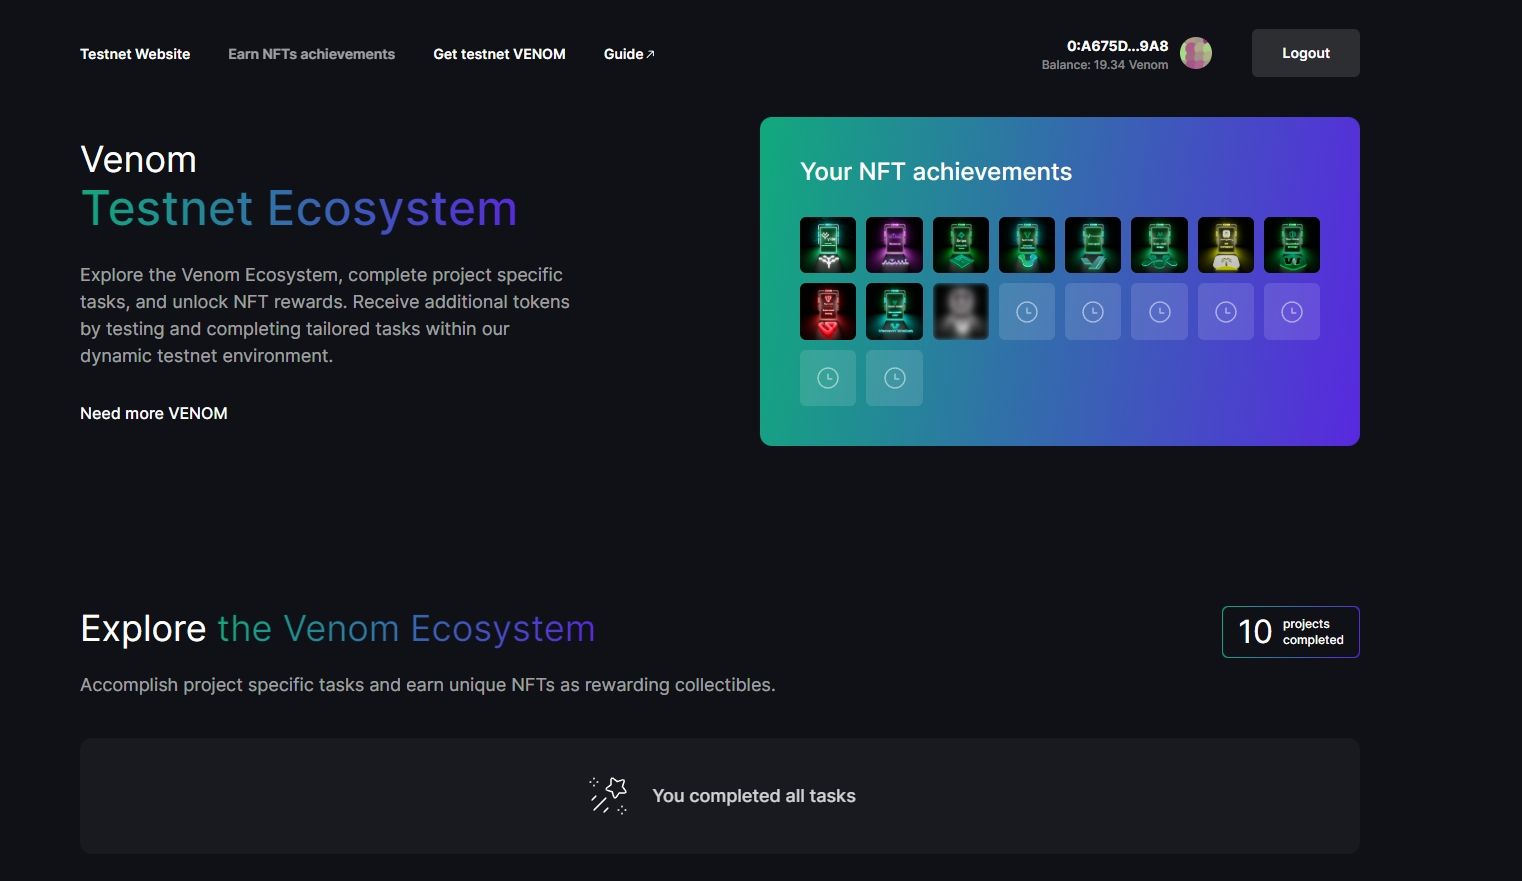Image resolution: width=1522 pixels, height=881 pixels.
Task: Open green NFT with diamond-shaped base
Action: coord(961,245)
